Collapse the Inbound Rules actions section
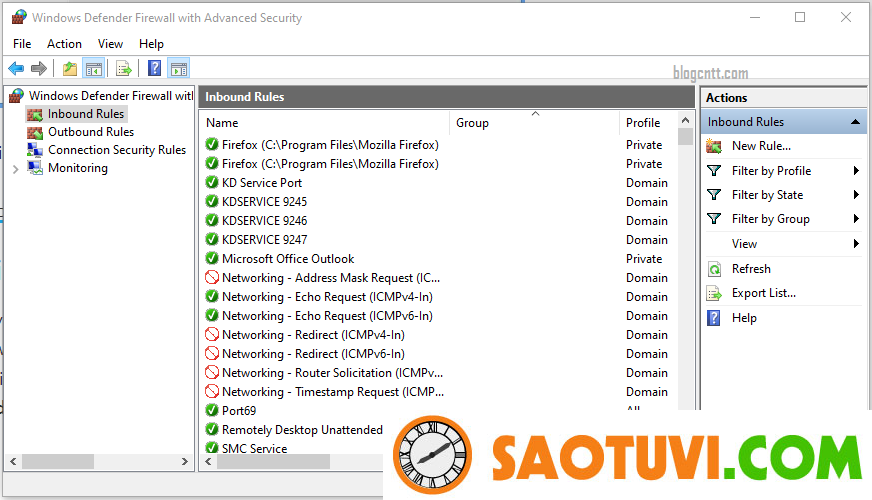Image resolution: width=872 pixels, height=500 pixels. 855,122
